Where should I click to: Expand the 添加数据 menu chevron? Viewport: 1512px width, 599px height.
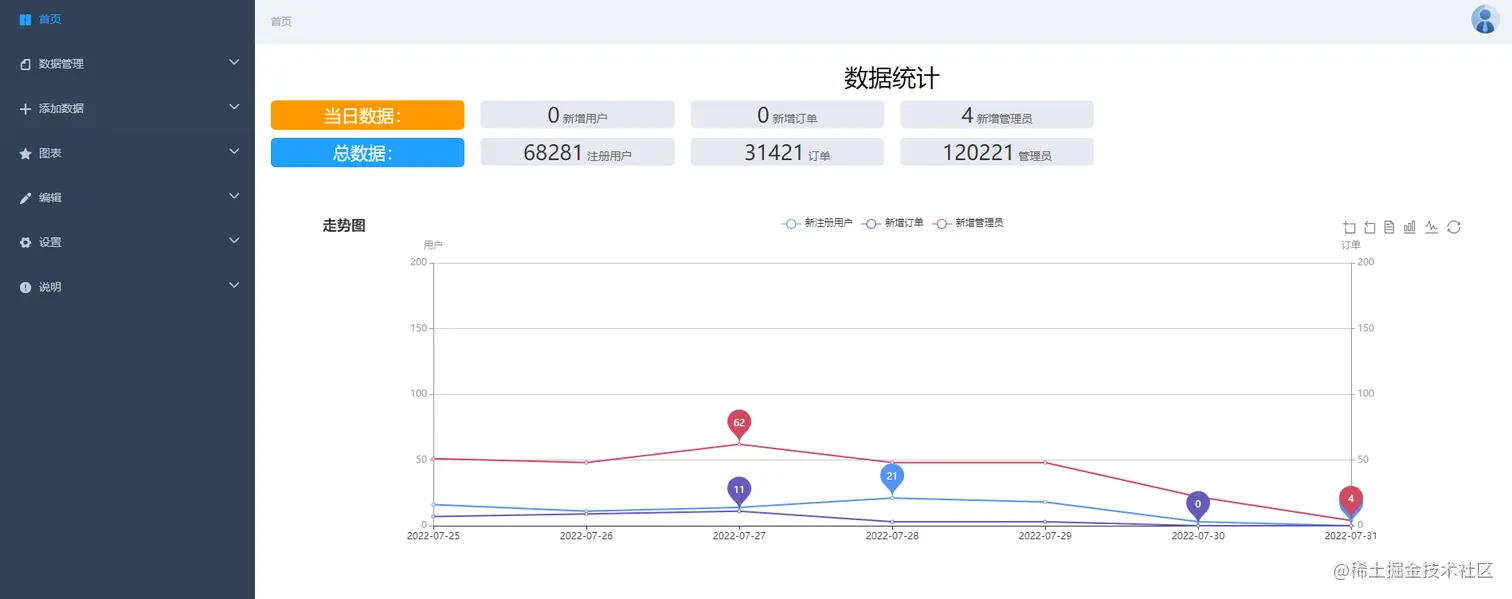234,107
